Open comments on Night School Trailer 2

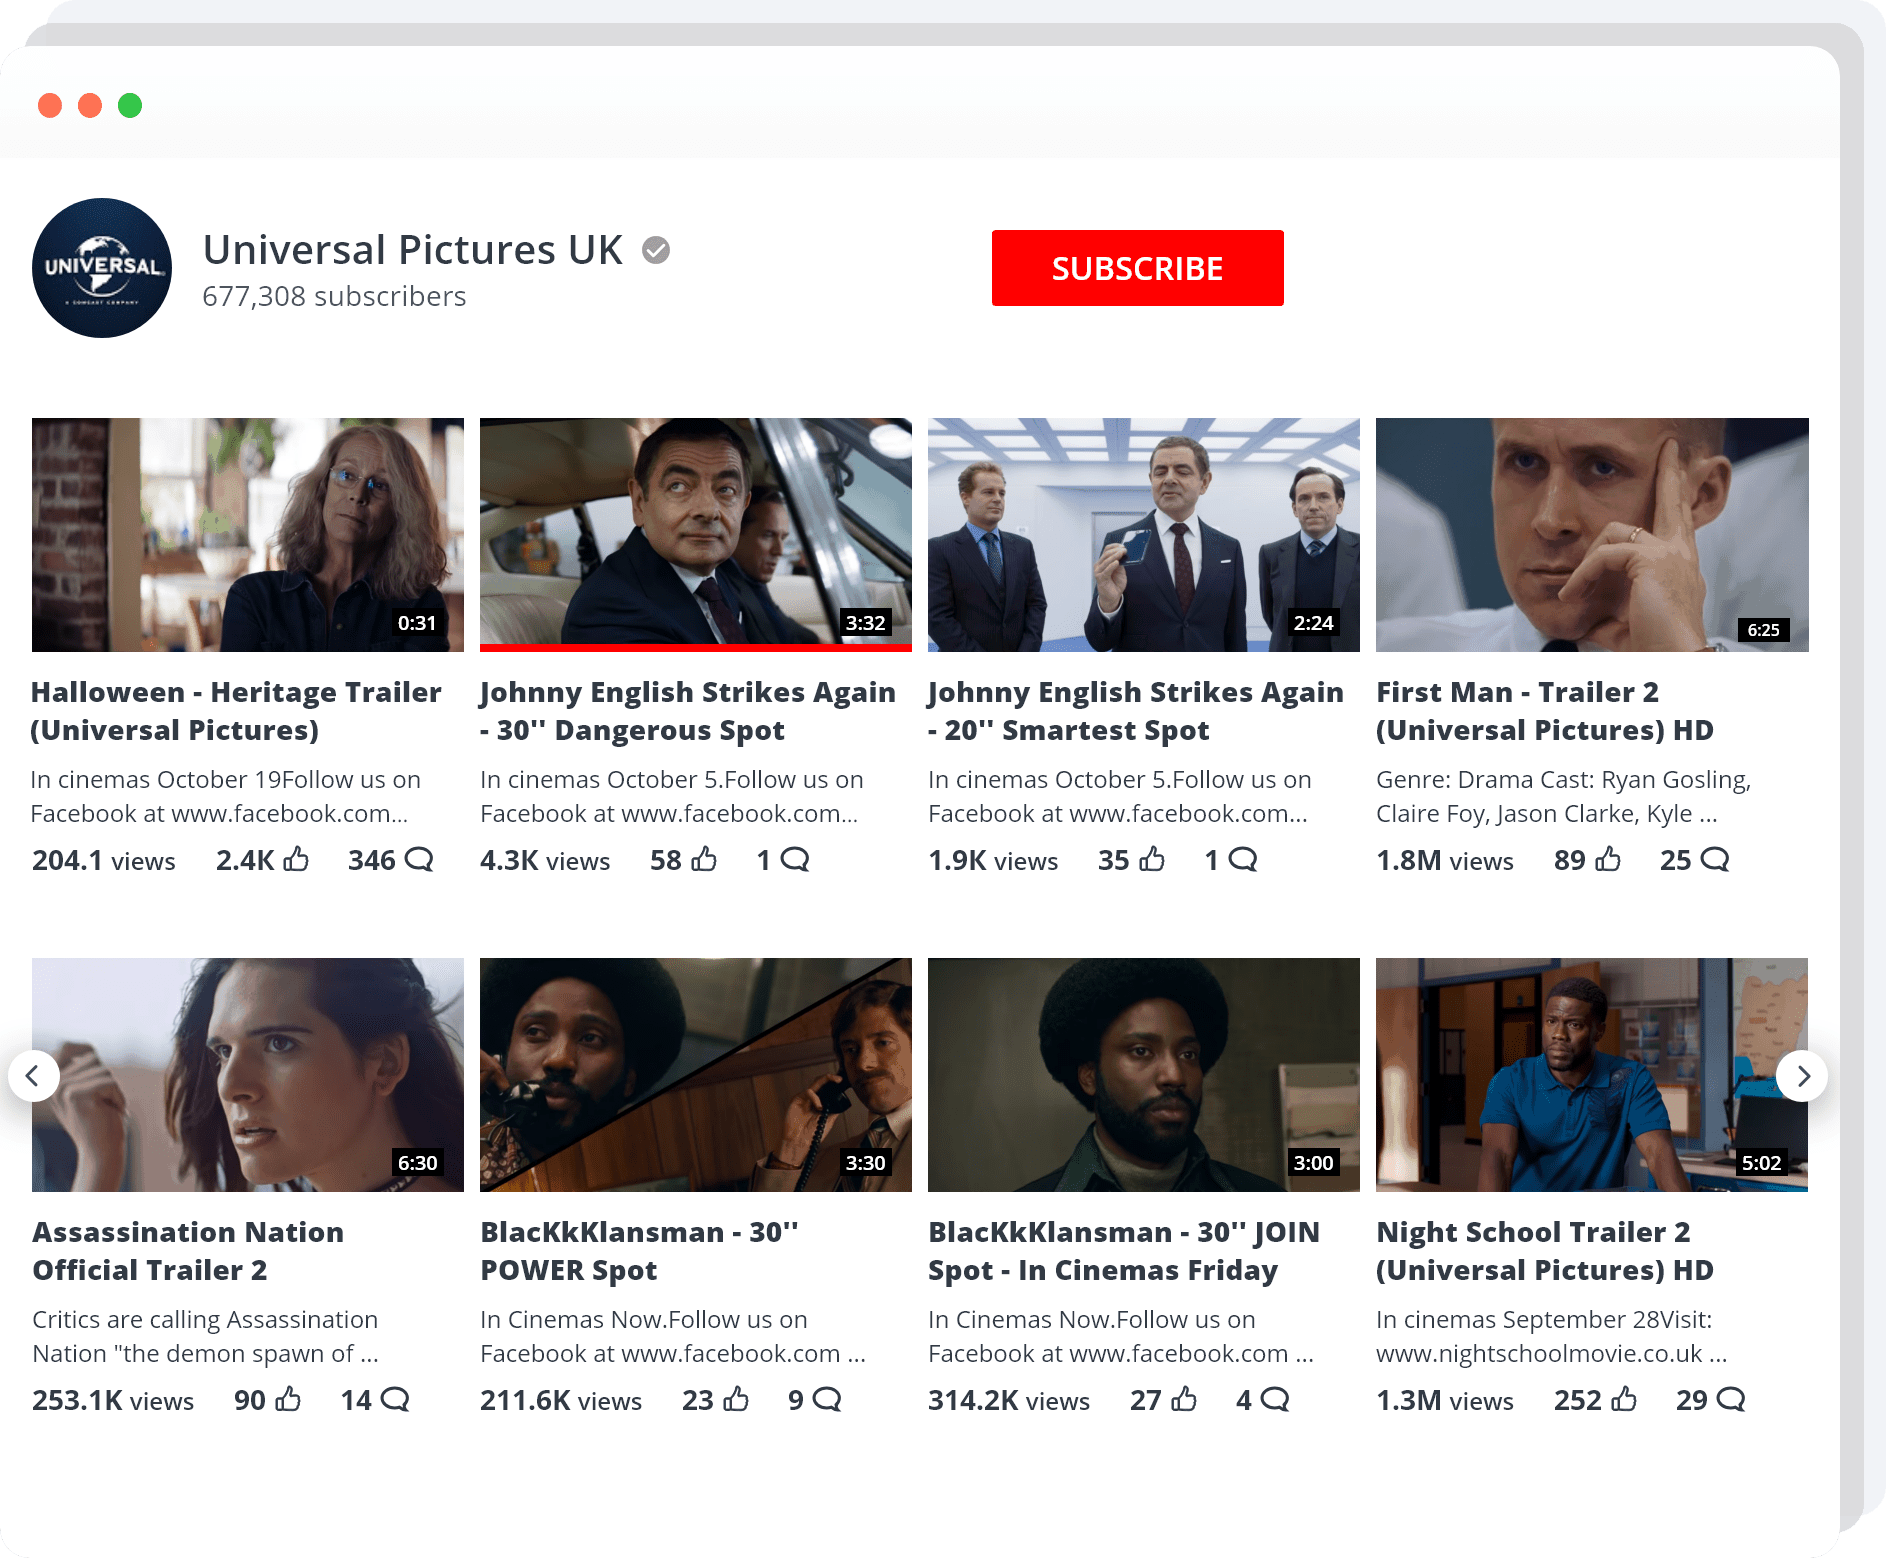point(1731,1399)
